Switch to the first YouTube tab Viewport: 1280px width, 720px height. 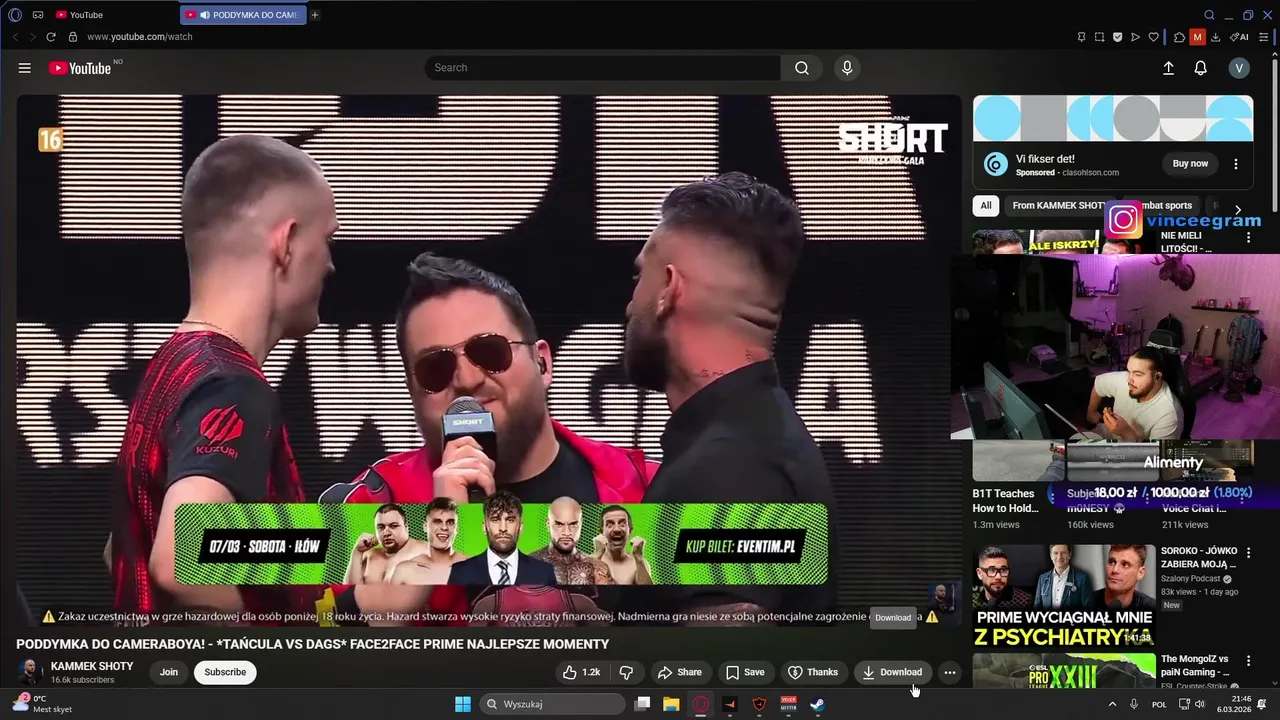point(112,15)
